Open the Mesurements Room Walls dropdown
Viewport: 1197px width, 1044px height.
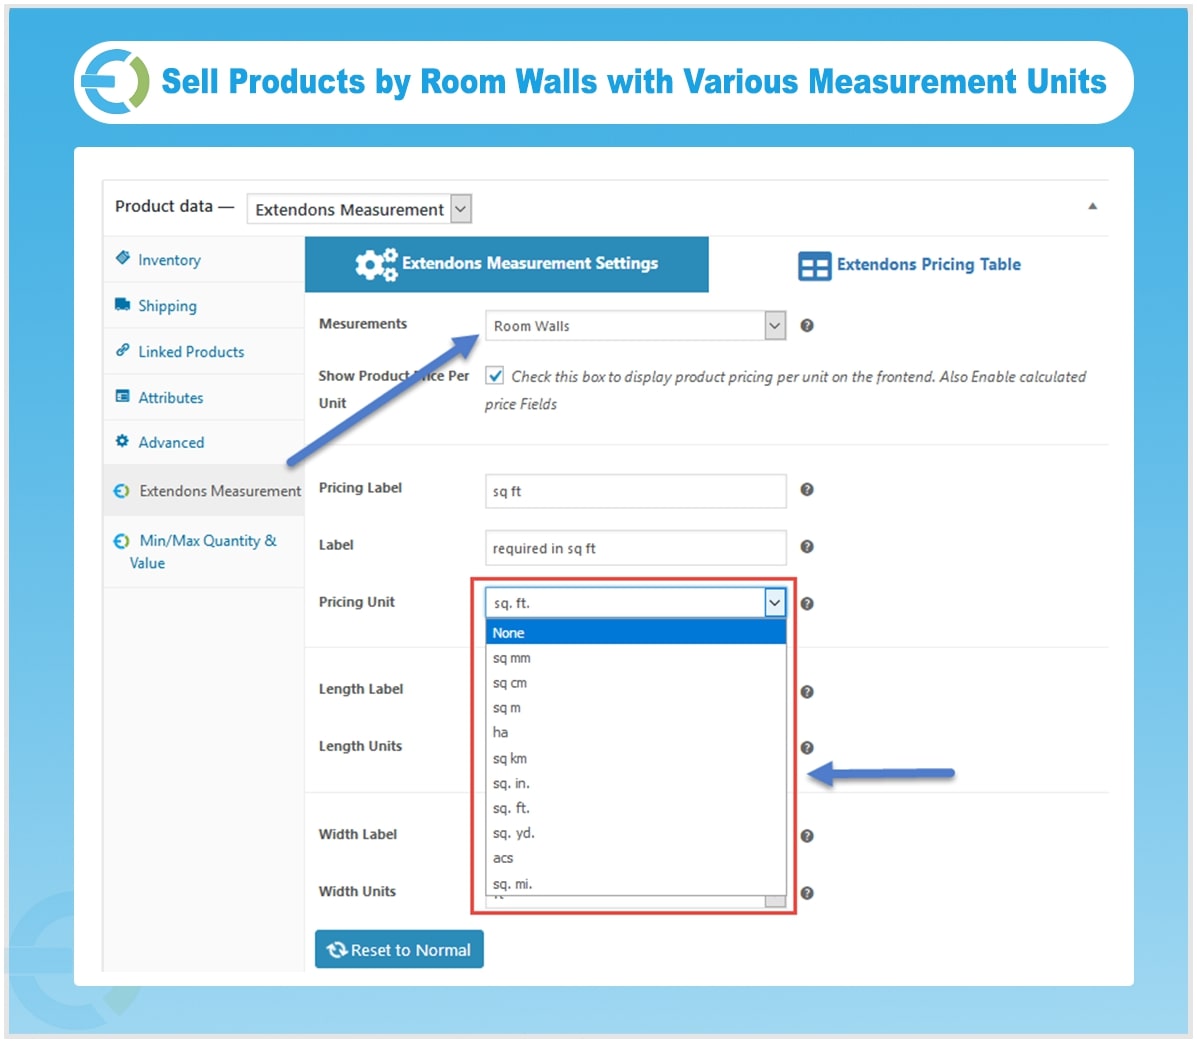[635, 326]
